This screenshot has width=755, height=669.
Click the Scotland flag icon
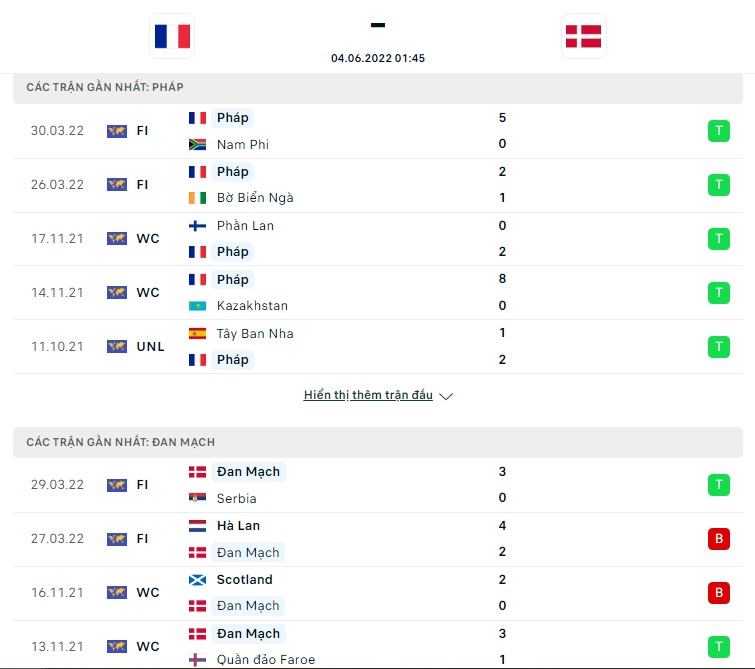click(197, 580)
